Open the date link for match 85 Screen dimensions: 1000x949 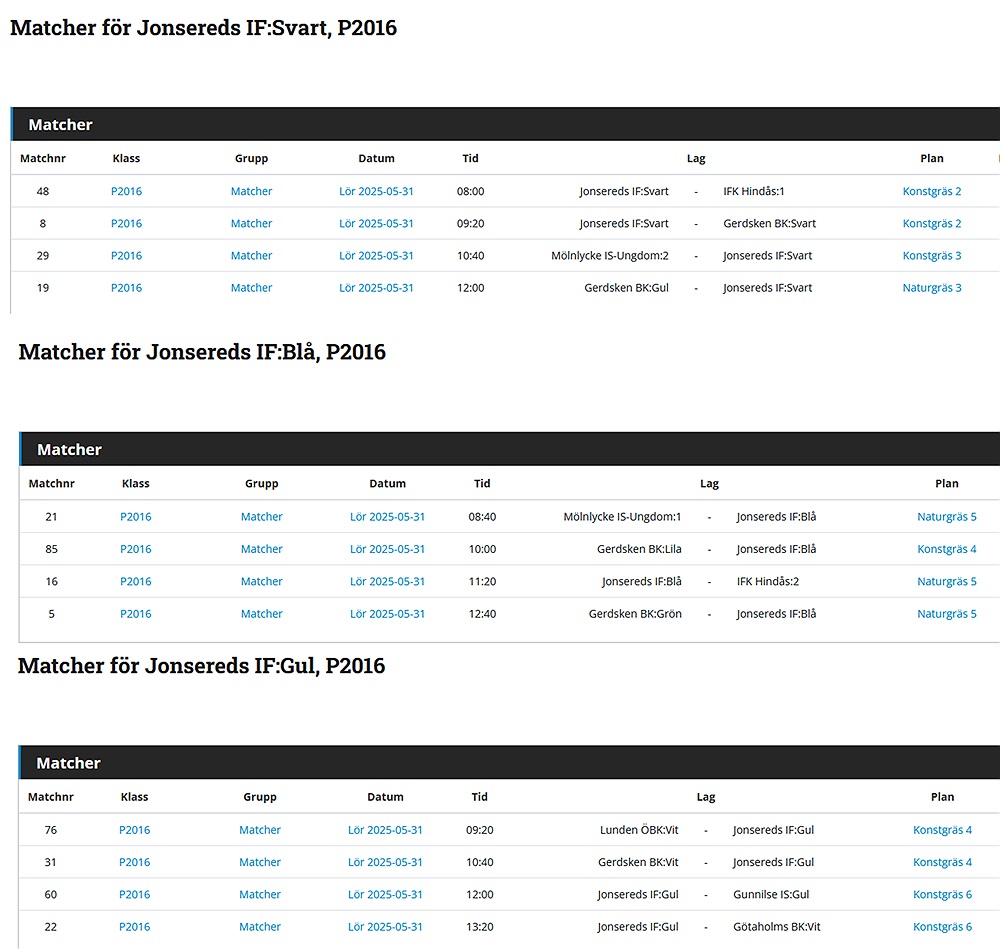coord(387,549)
